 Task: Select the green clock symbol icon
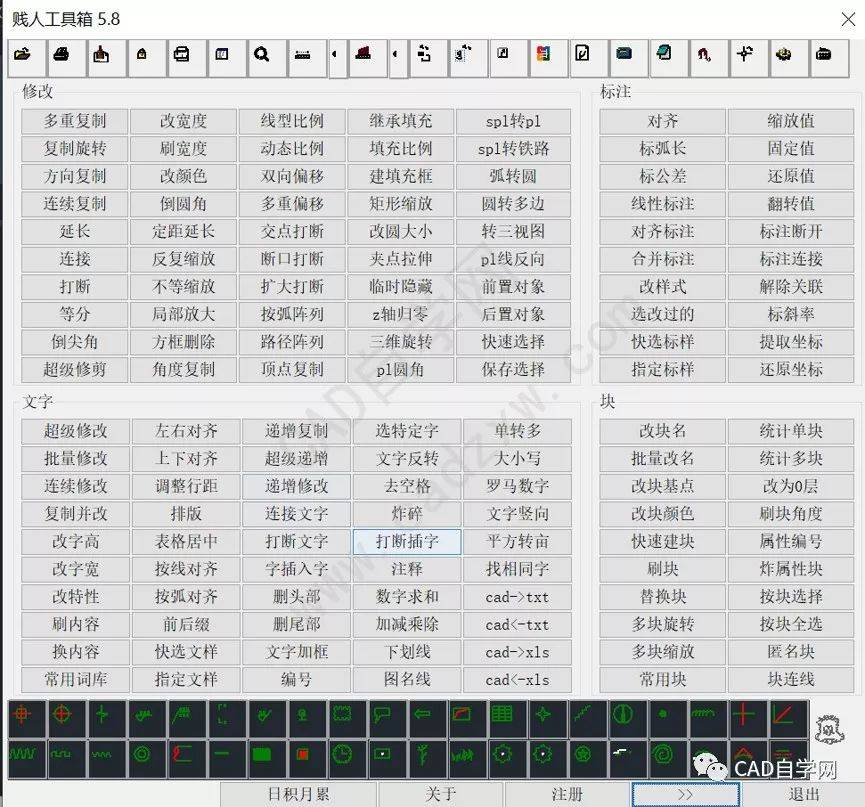tap(341, 755)
